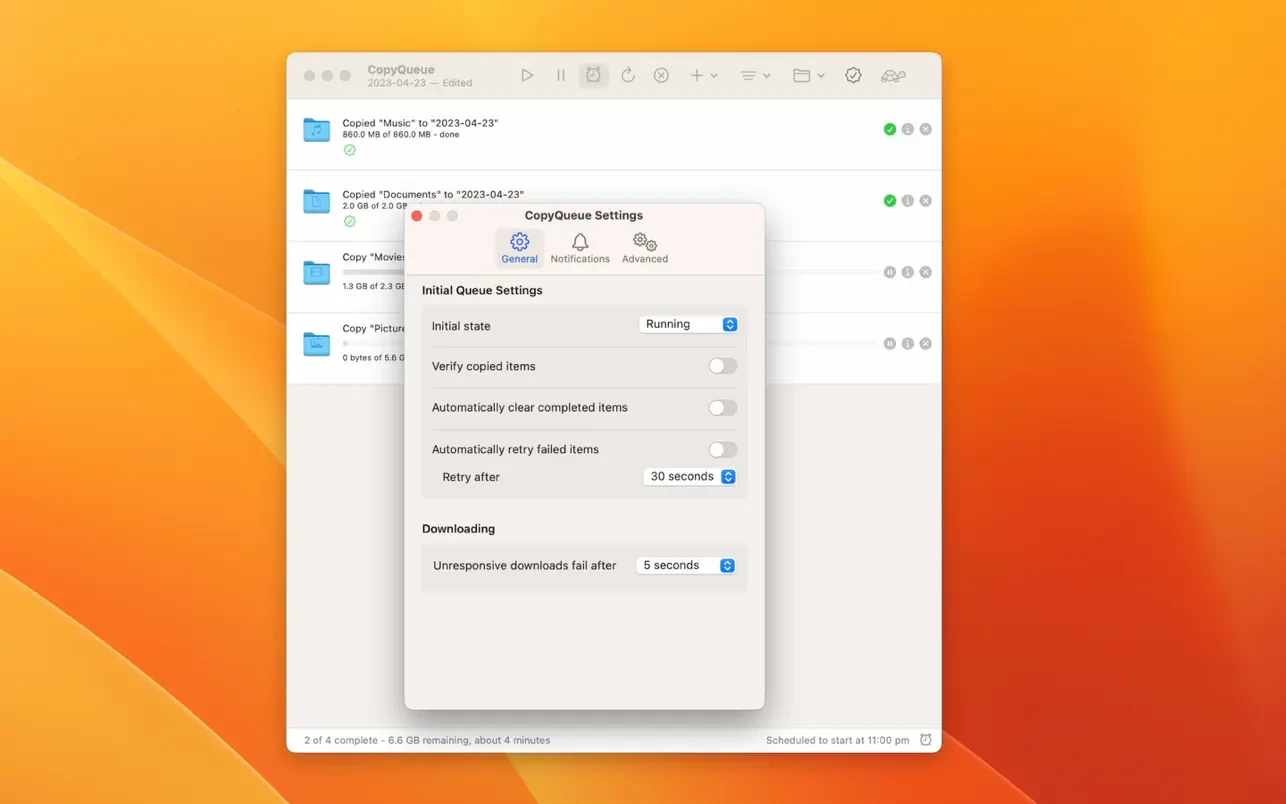This screenshot has width=1286, height=804.
Task: Click the alarm clock schedule icon in toolbar
Action: [x=593, y=76]
